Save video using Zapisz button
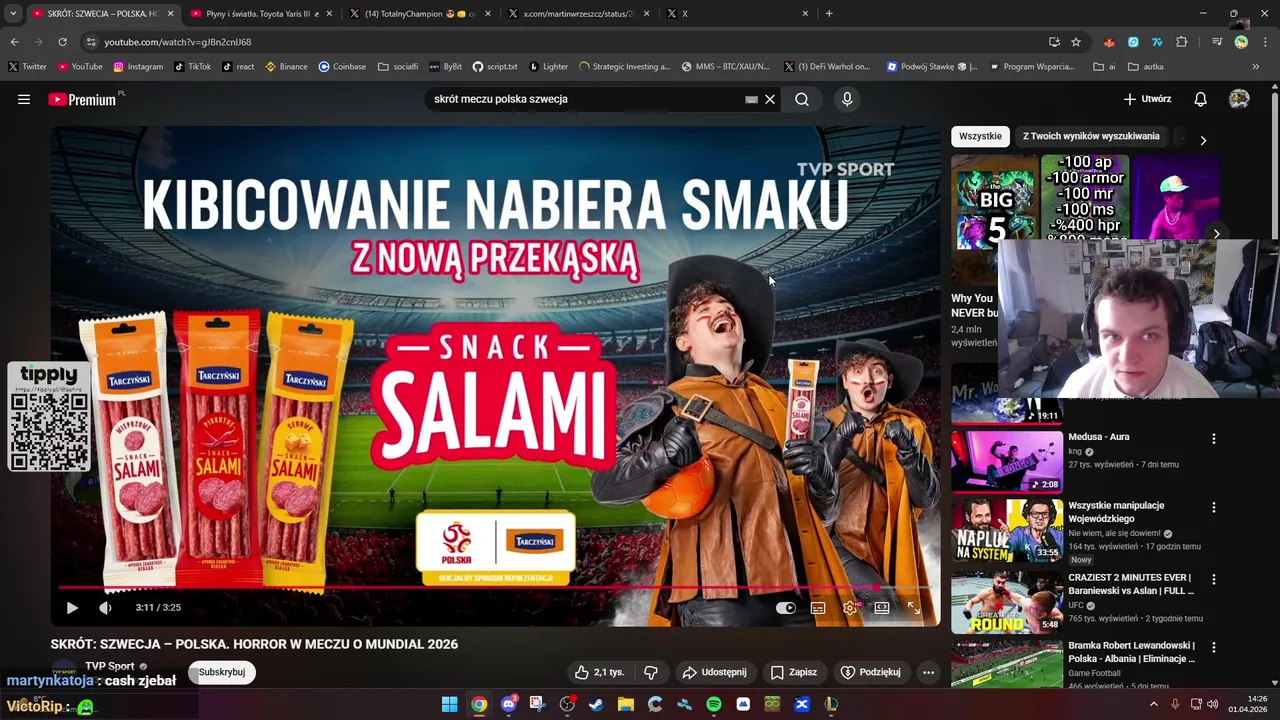The image size is (1280, 720). point(794,672)
